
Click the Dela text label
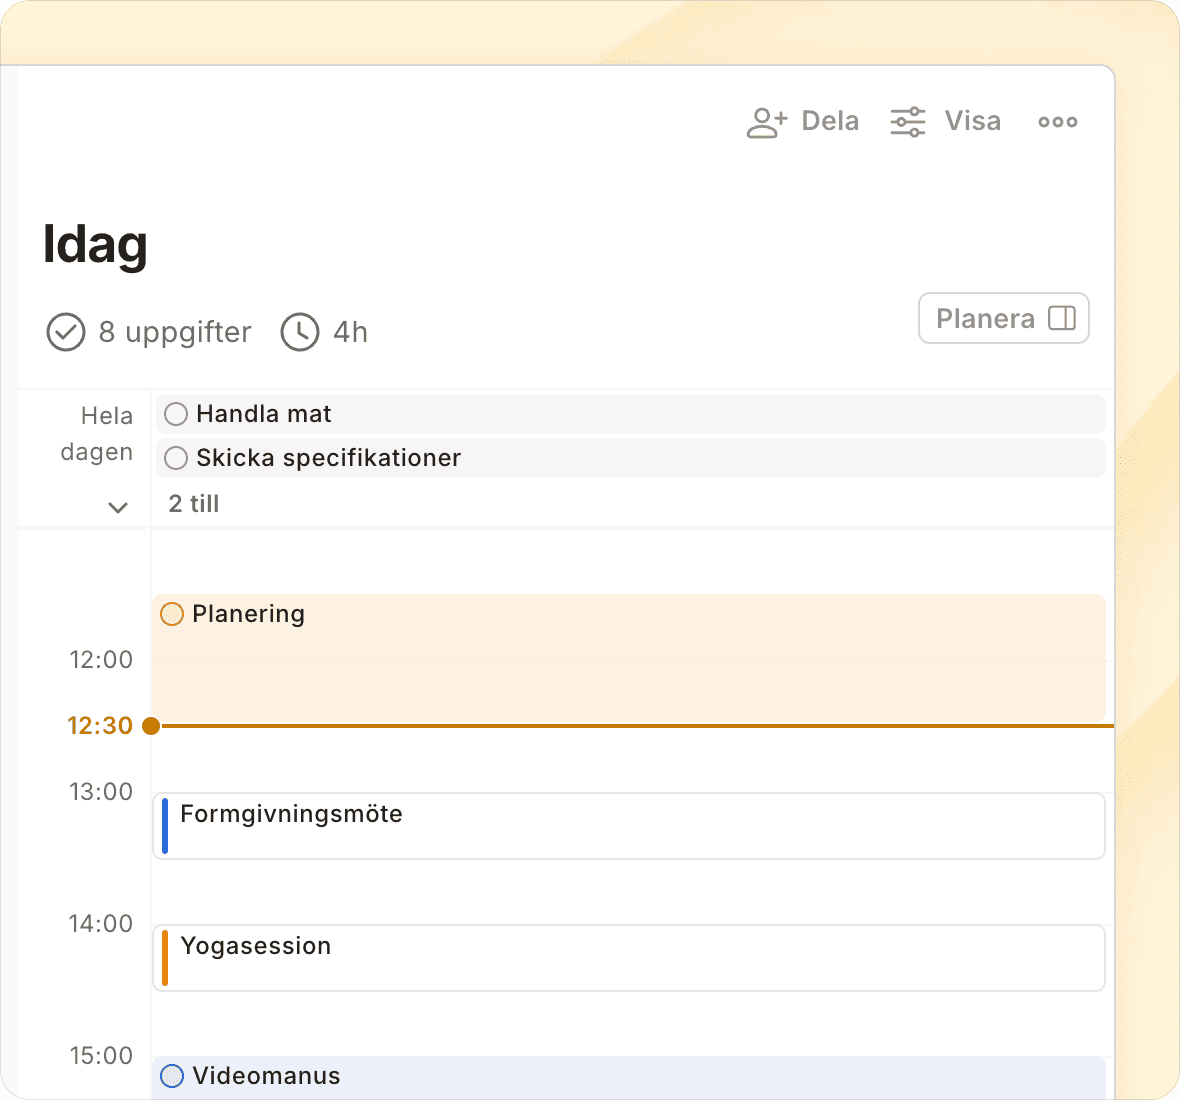[830, 121]
